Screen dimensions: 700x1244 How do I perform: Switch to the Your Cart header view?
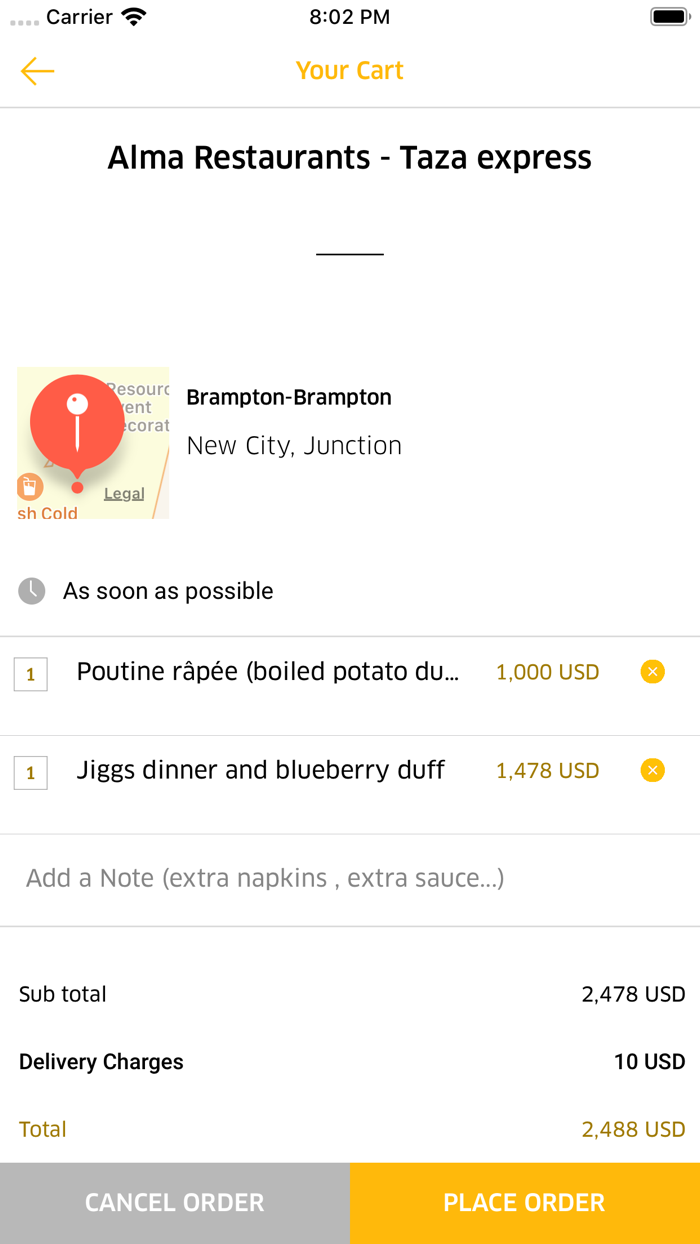pos(349,70)
